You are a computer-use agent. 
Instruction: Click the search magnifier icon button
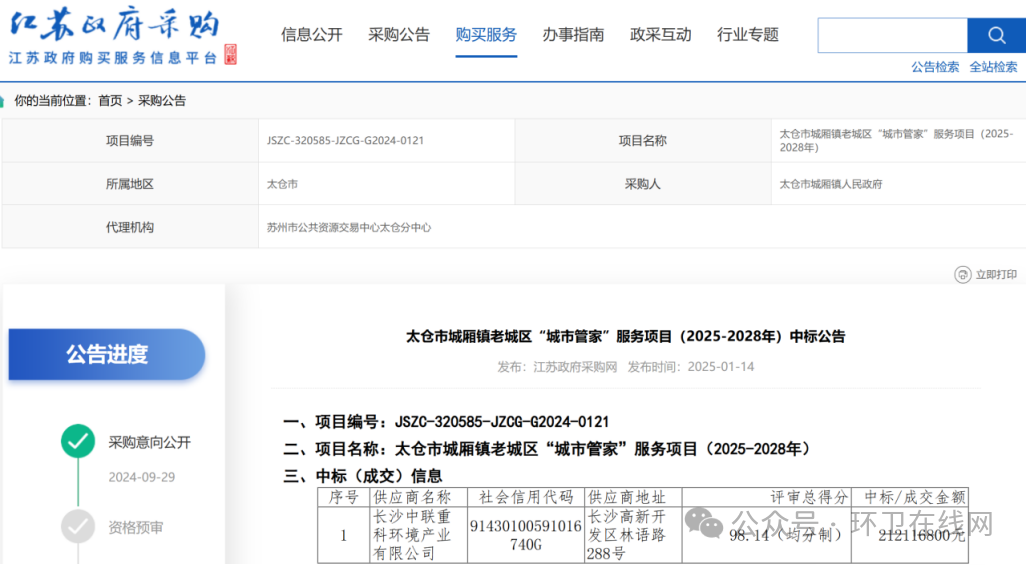[996, 35]
